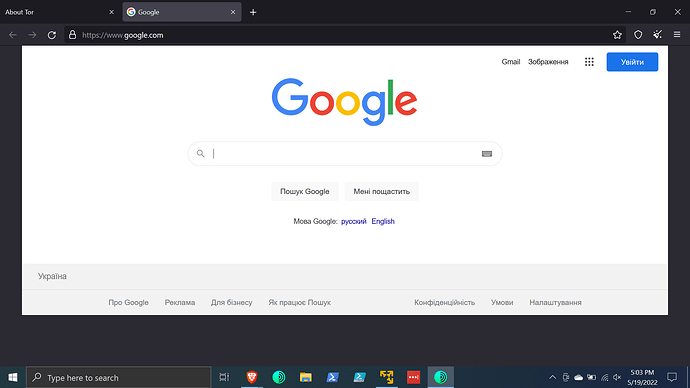Open a new tab with the plus button

[x=253, y=12]
